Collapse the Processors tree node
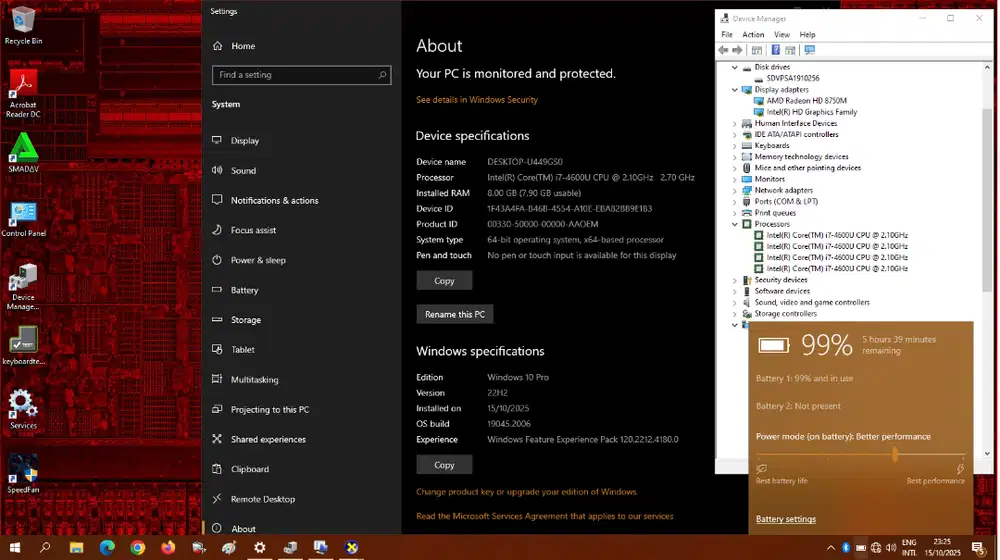This screenshot has height=560, width=1000. click(x=735, y=224)
